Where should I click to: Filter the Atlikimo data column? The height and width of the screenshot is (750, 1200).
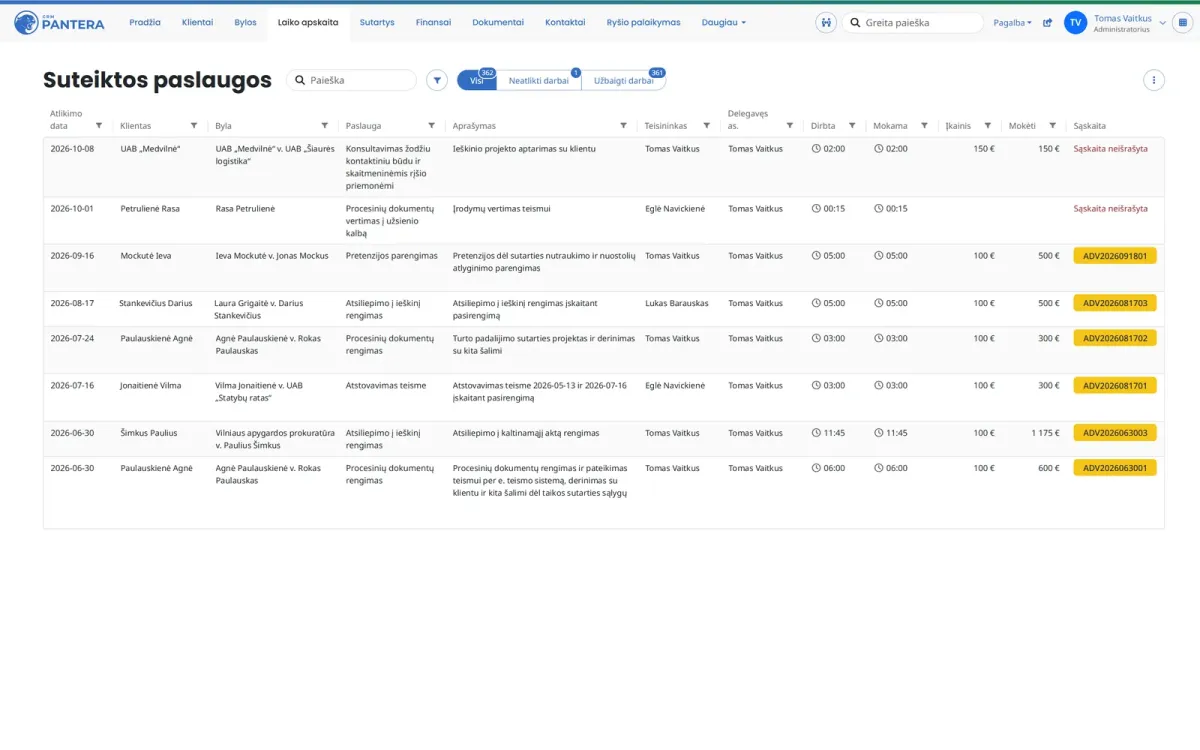coord(99,126)
